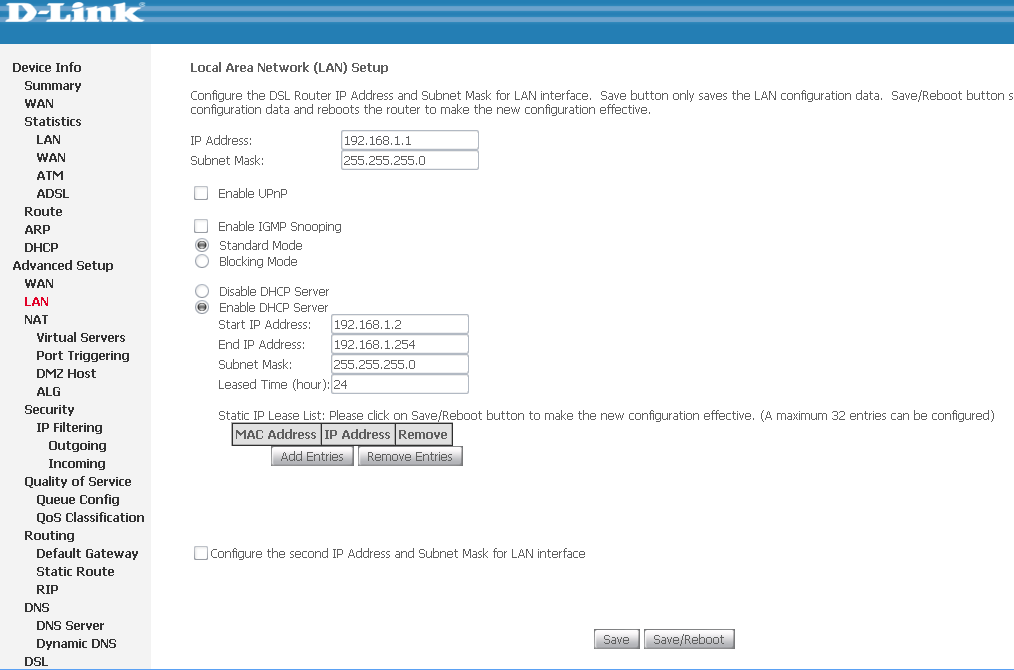Open Static Route page
1014x670 pixels.
pyautogui.click(x=75, y=572)
